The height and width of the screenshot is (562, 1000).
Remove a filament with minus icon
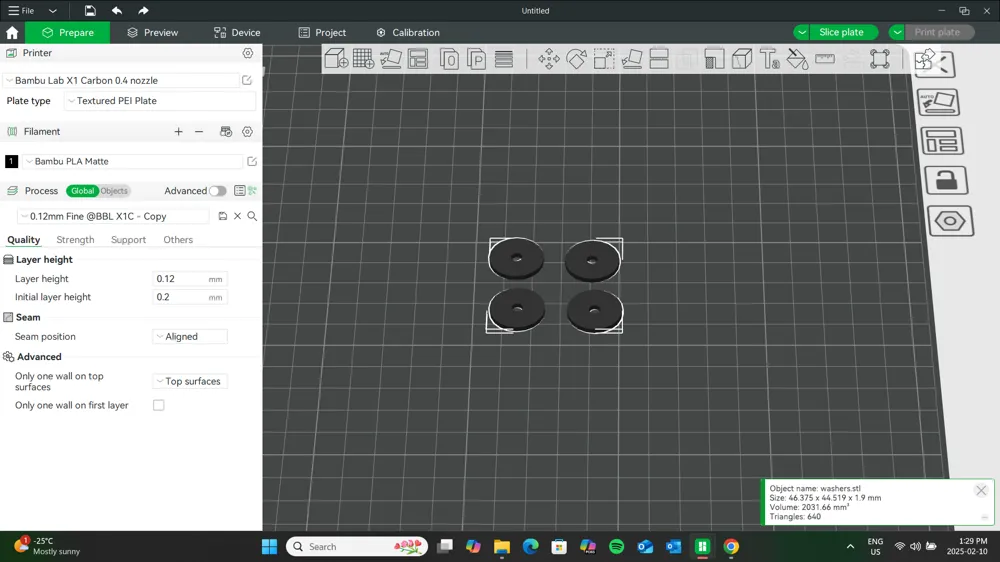click(199, 131)
